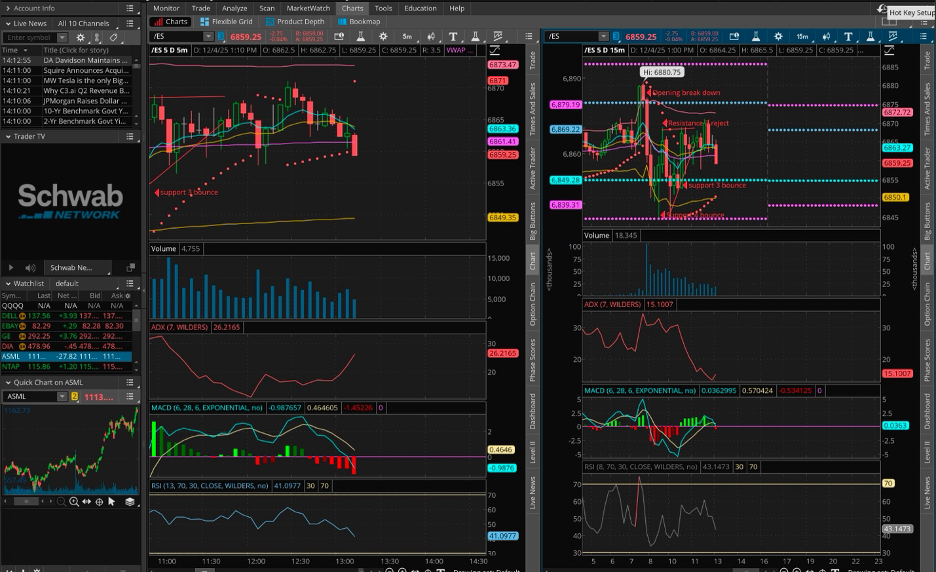Viewport: 936px width, 572px height.
Task: Click the yellow 2 color link on Quick Chart
Action: pyautogui.click(x=75, y=396)
